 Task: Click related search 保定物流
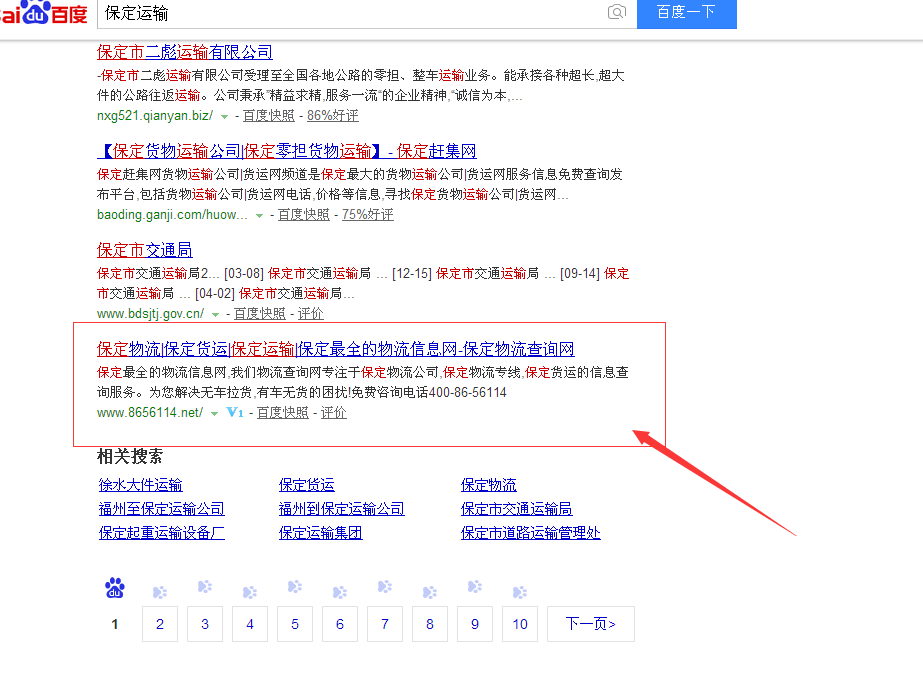(489, 485)
